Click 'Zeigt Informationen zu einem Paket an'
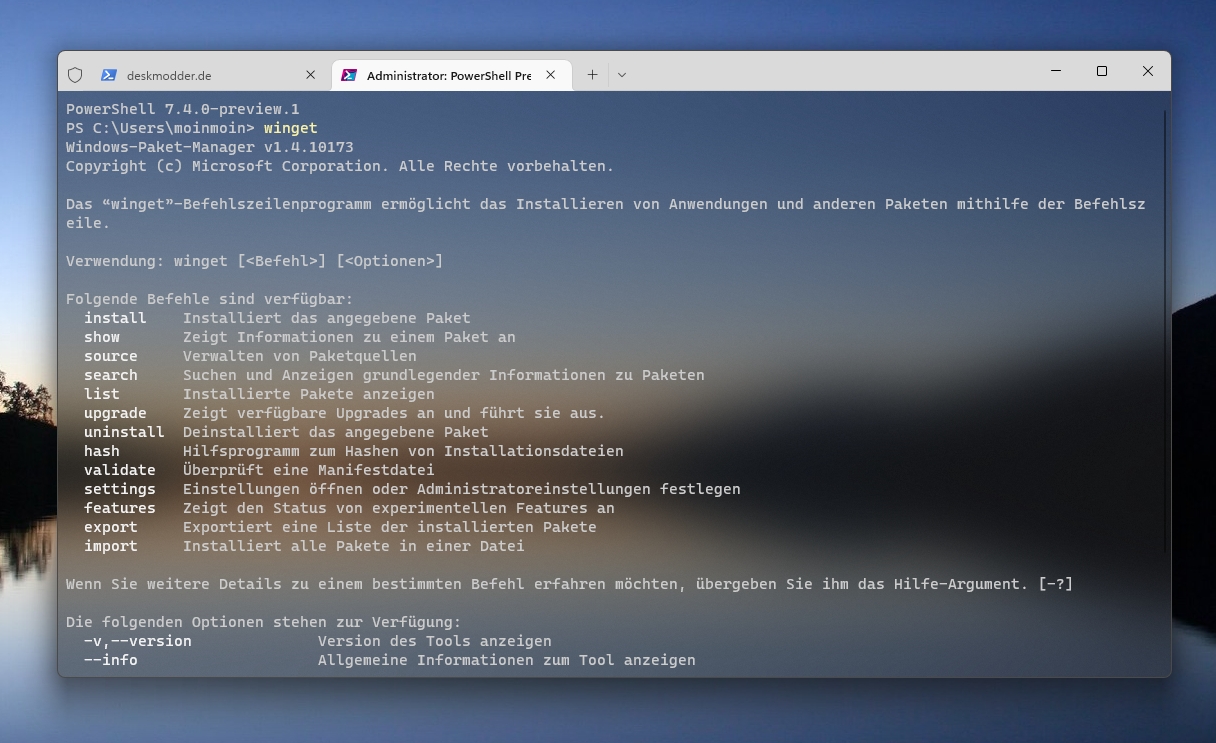 point(349,337)
